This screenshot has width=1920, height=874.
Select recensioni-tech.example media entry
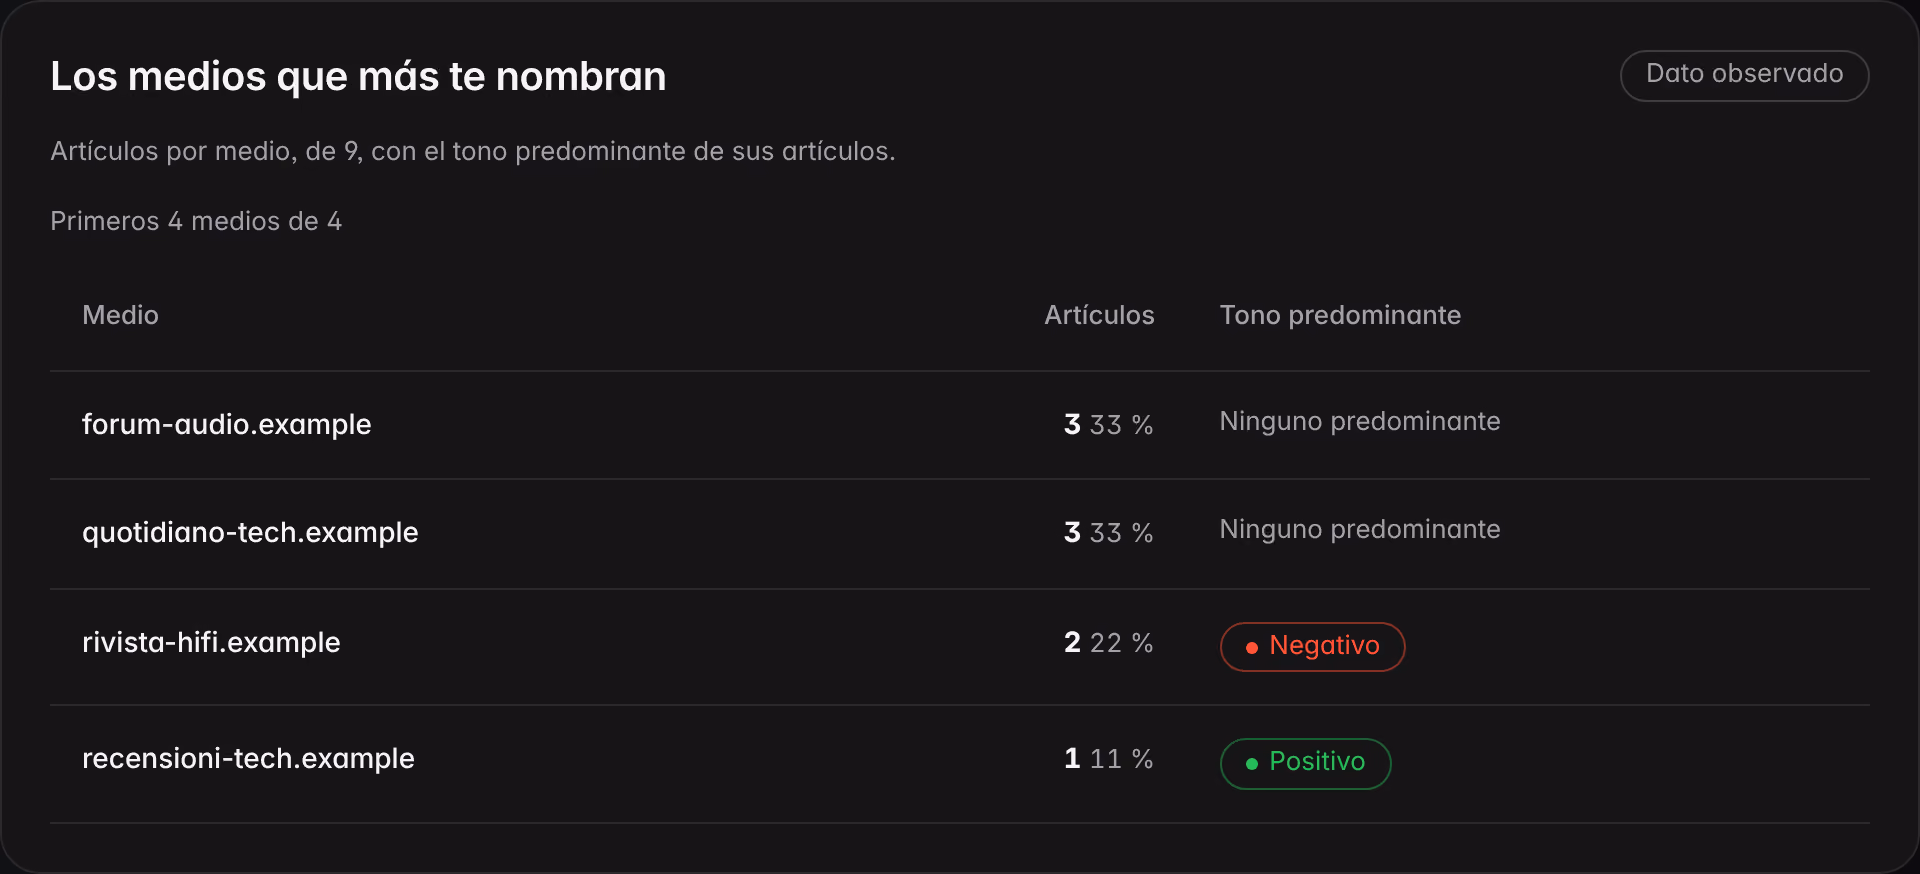pyautogui.click(x=248, y=758)
